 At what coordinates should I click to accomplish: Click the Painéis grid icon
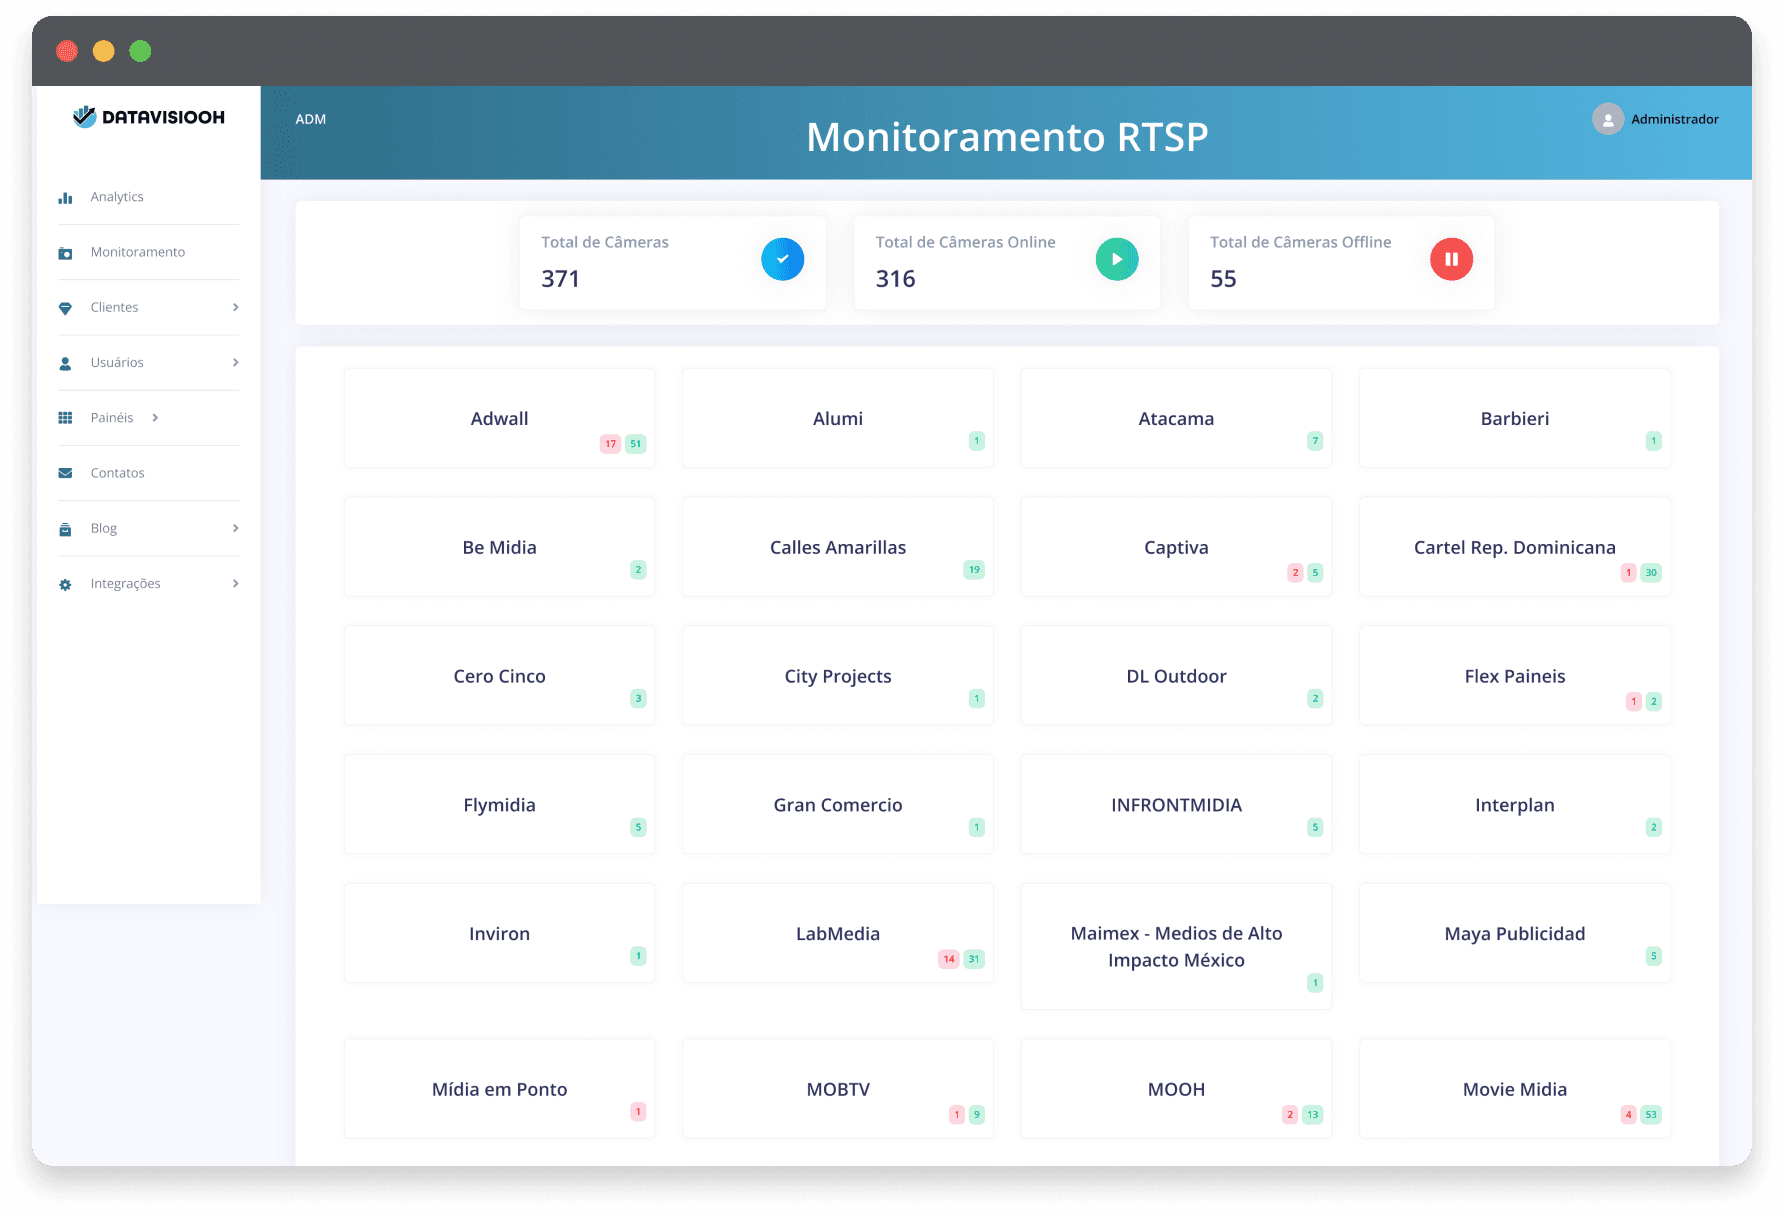coord(65,418)
